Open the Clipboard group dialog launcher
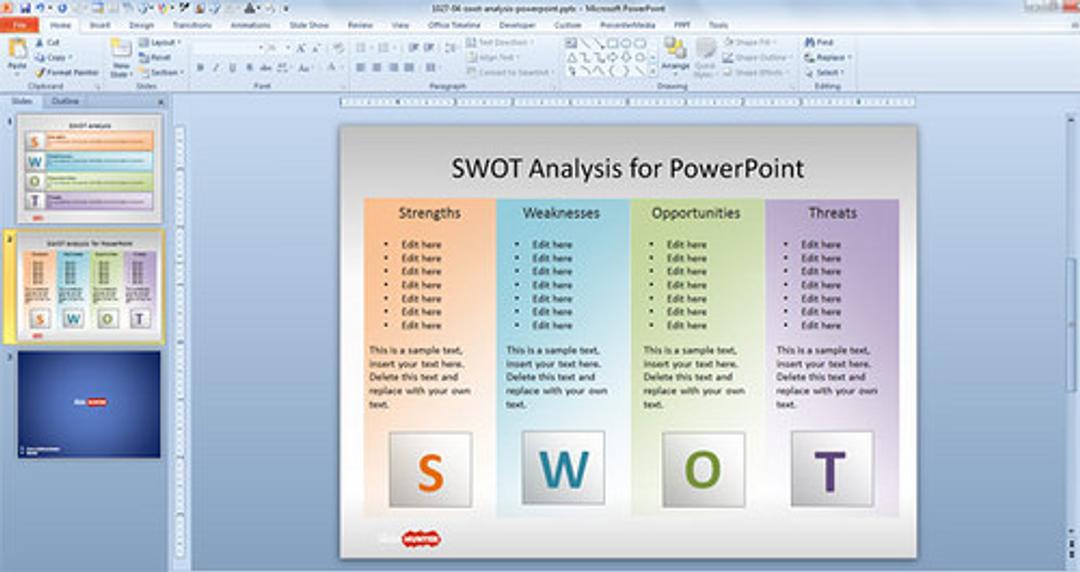1080x572 pixels. (98, 87)
